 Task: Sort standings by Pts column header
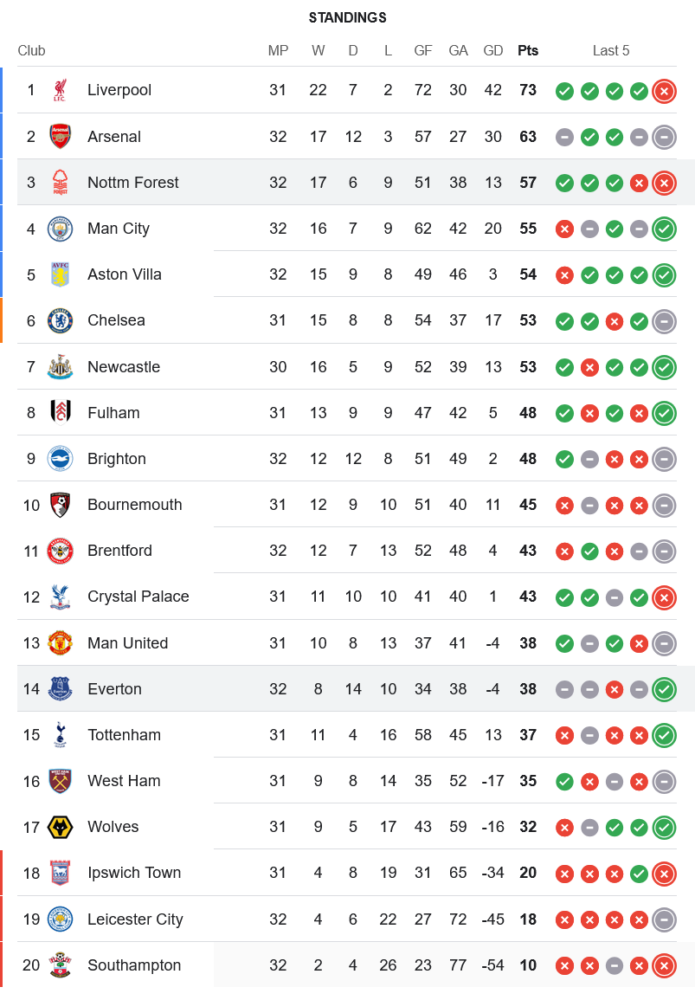pos(527,51)
